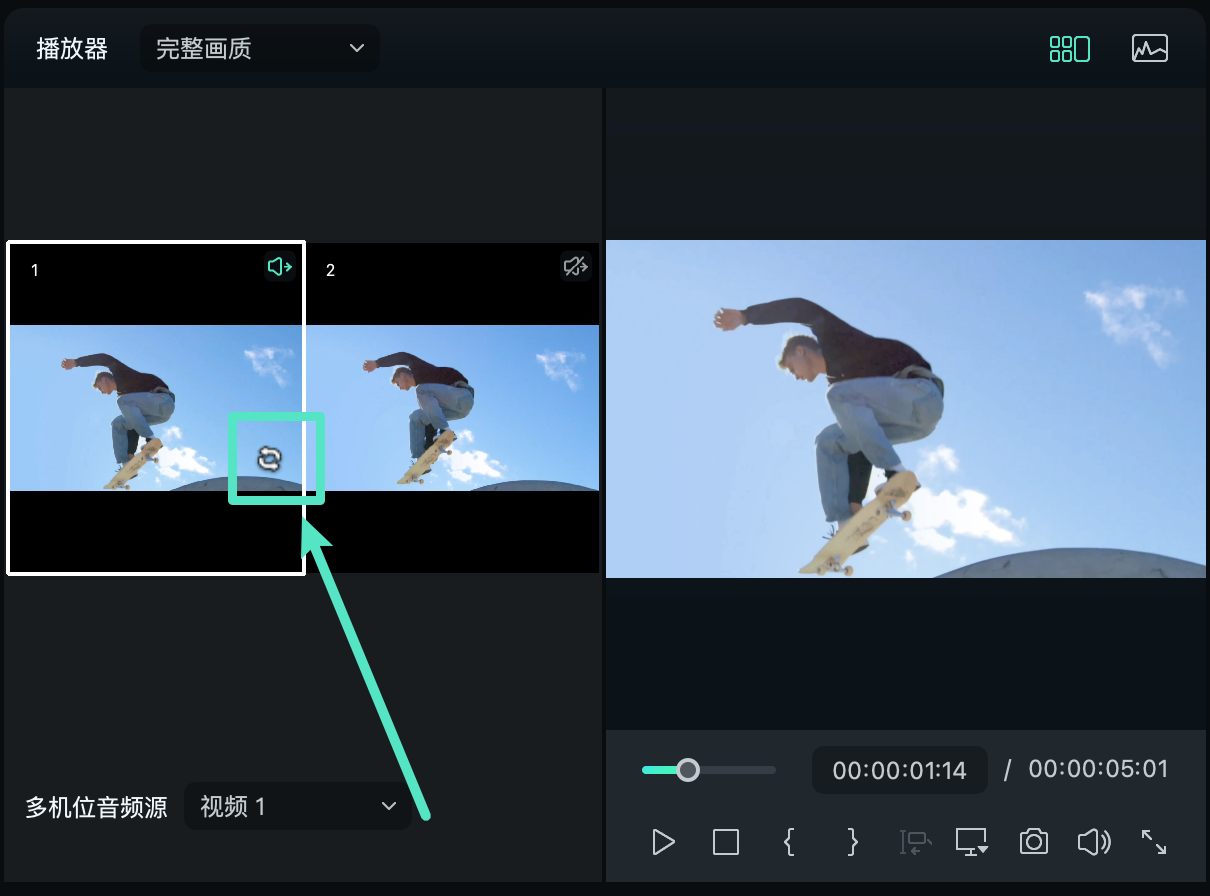Select the multicam grid view icon
This screenshot has width=1210, height=896.
point(1069,48)
